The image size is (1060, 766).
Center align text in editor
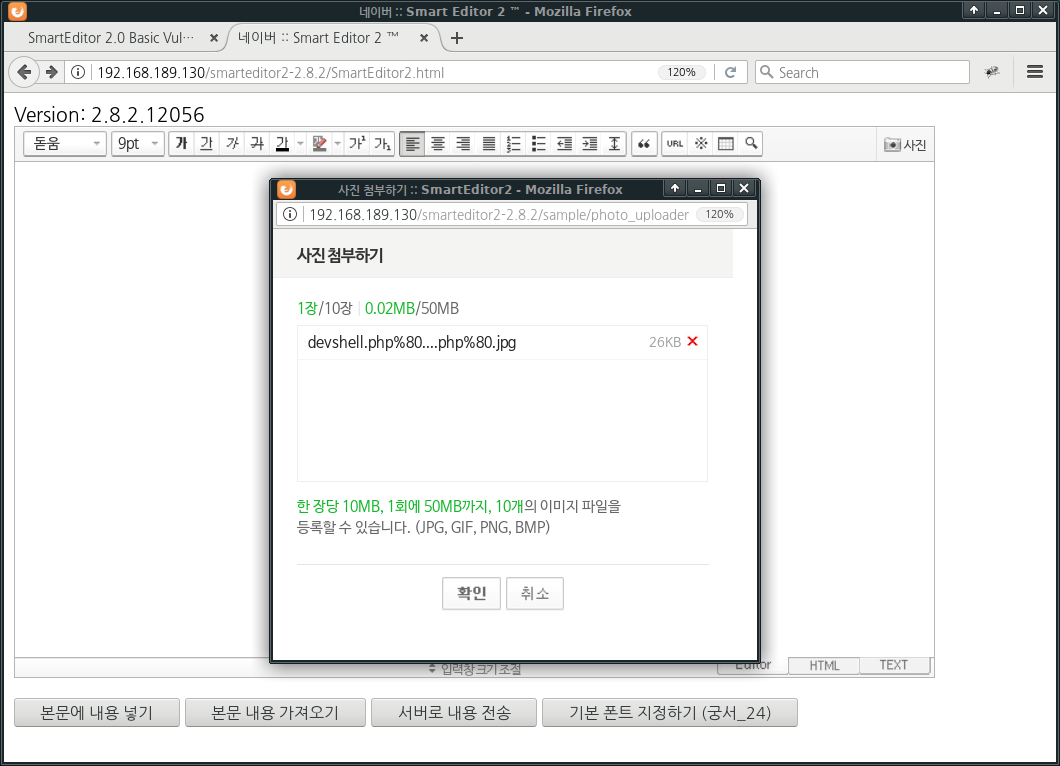click(x=438, y=143)
